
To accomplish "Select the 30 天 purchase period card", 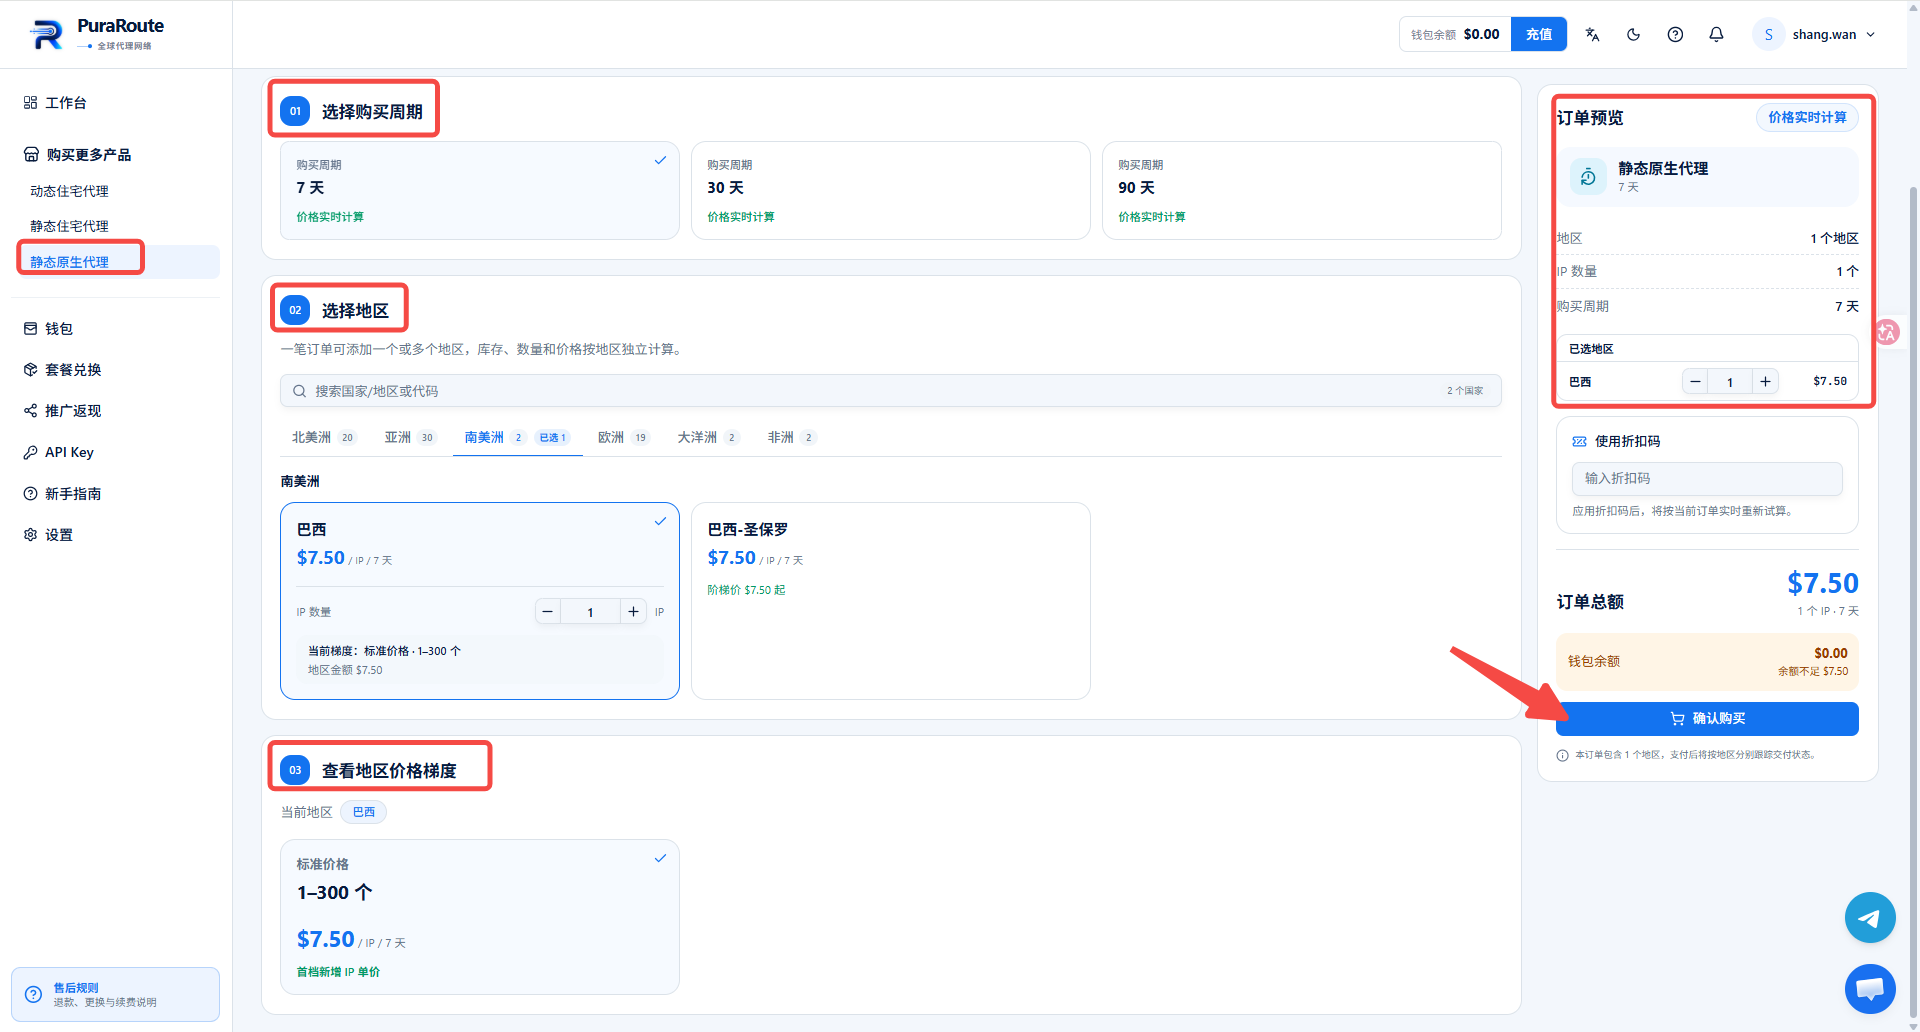I will tap(890, 190).
